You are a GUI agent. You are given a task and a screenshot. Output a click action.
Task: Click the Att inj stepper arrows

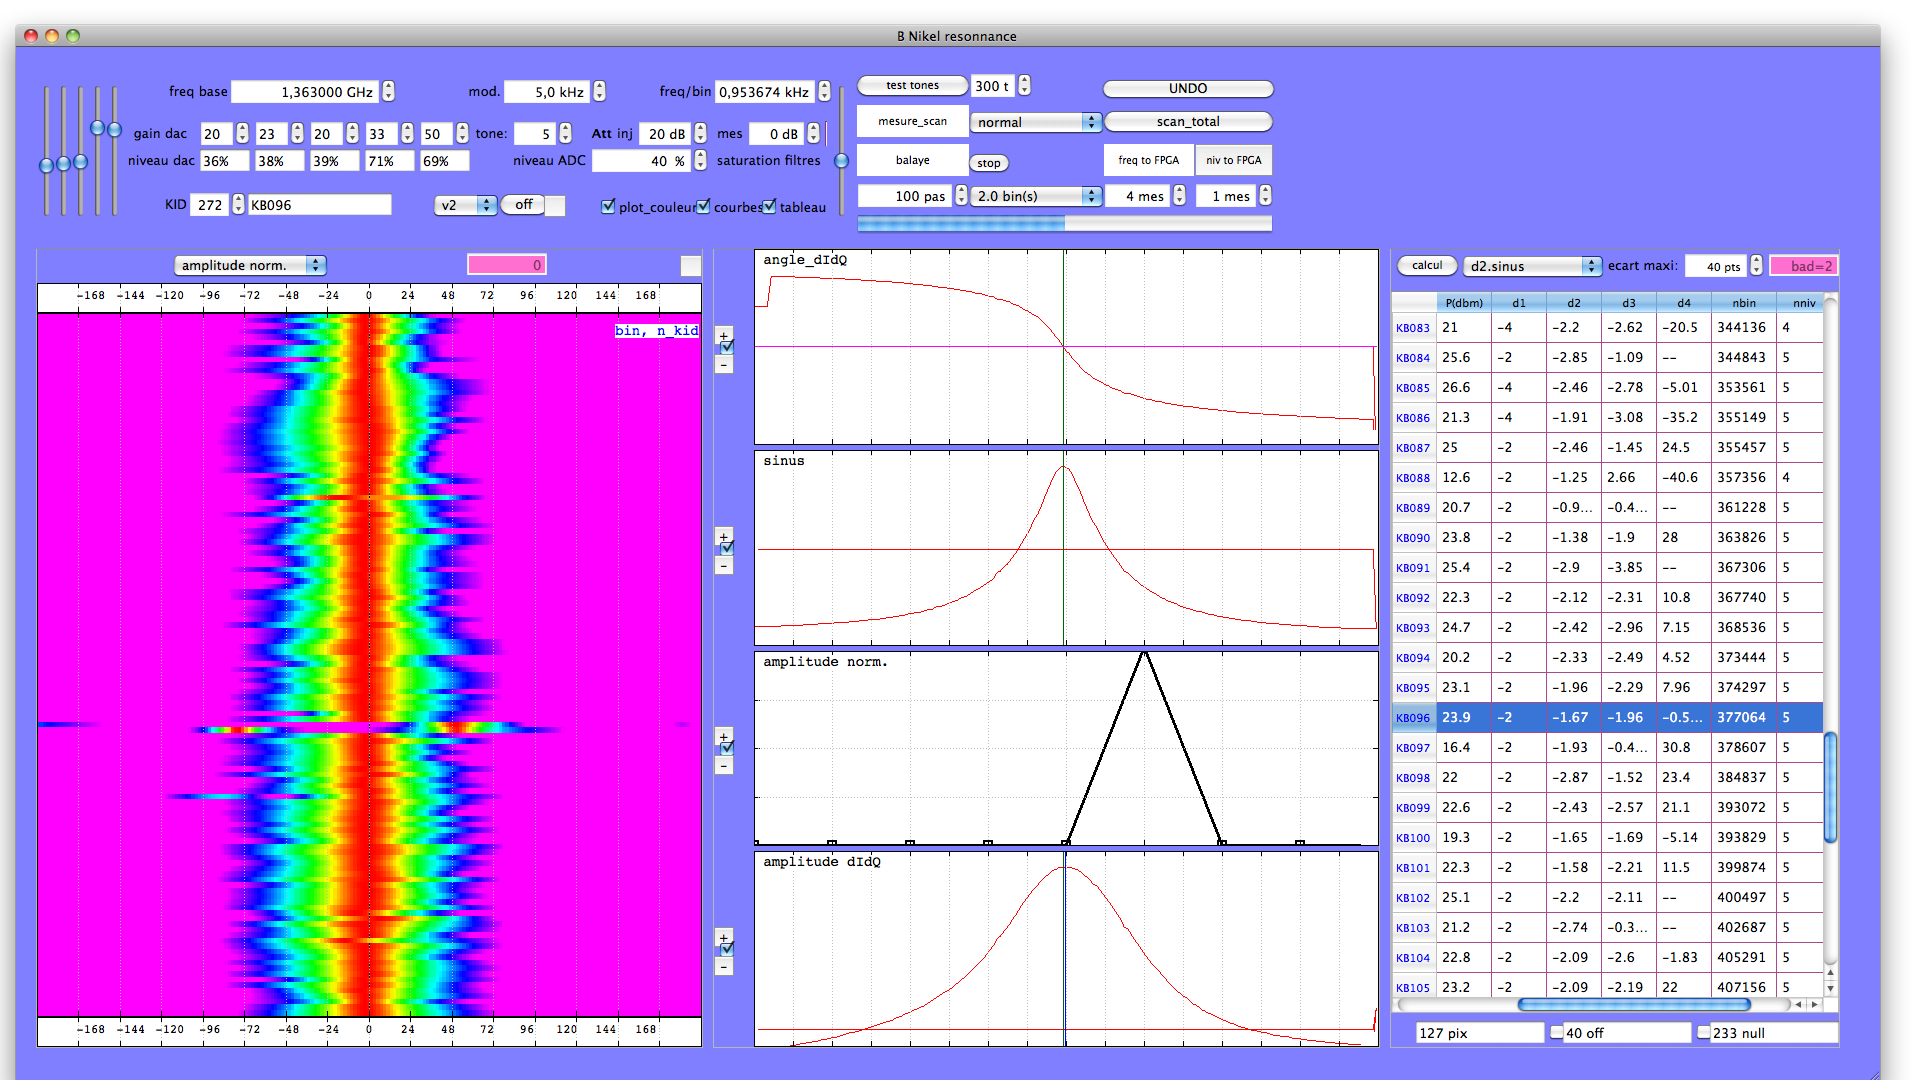tap(700, 133)
